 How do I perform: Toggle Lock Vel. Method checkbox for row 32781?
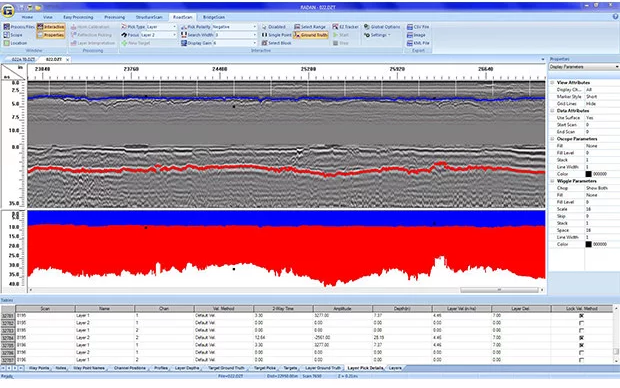(581, 316)
